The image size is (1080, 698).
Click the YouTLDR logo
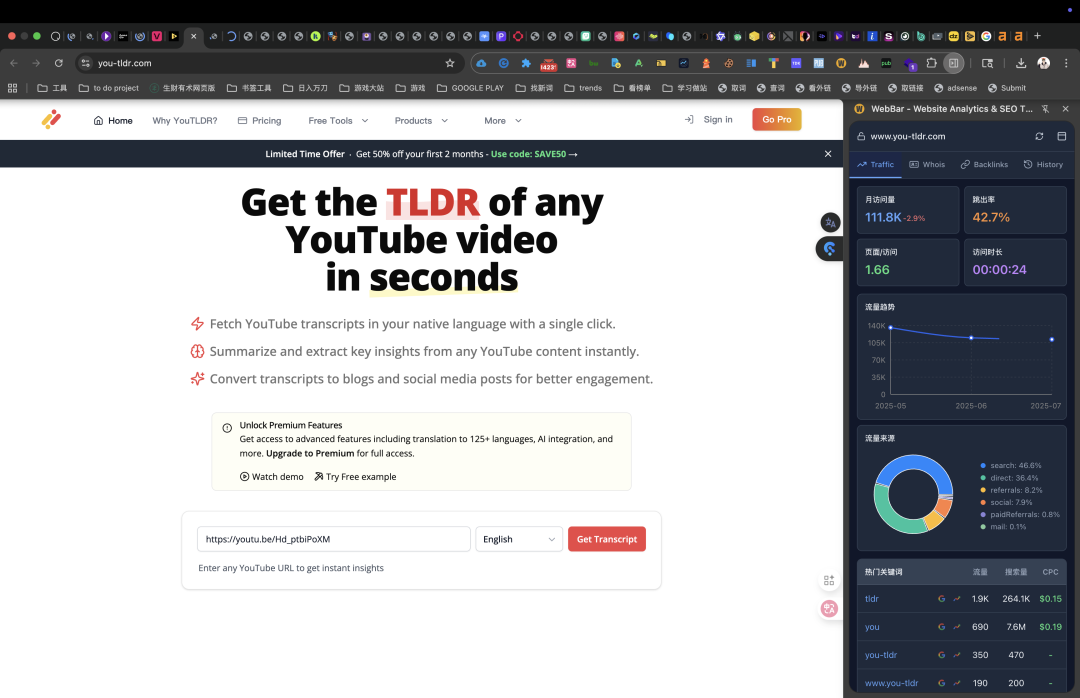pos(51,120)
